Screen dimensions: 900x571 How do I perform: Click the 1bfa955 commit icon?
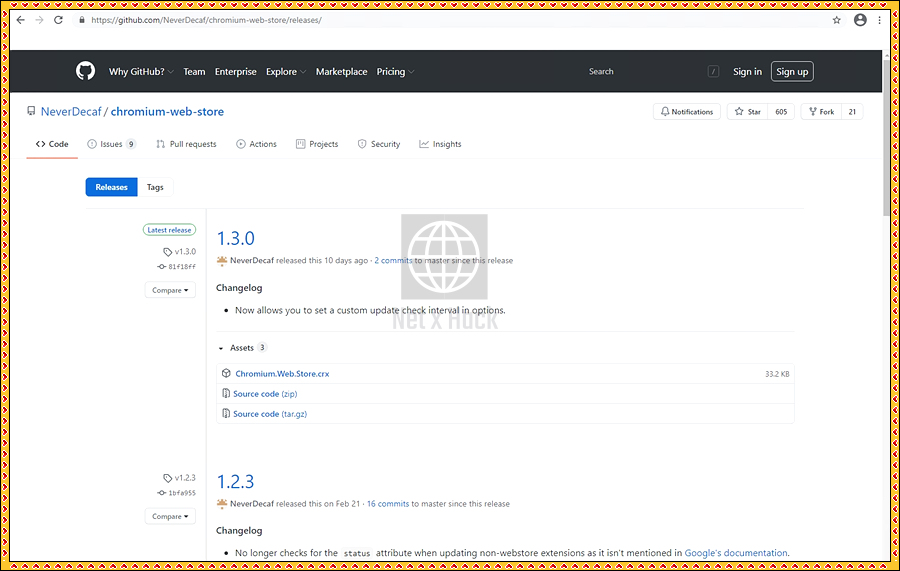(x=162, y=493)
